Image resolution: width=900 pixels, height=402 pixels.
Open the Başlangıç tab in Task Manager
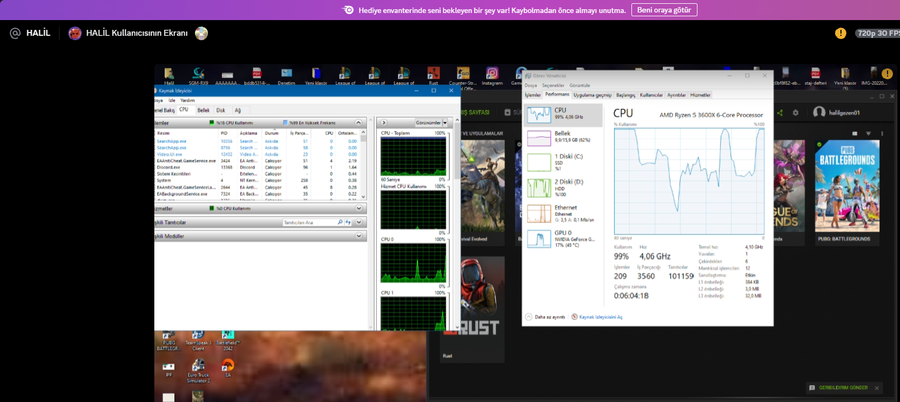626,95
